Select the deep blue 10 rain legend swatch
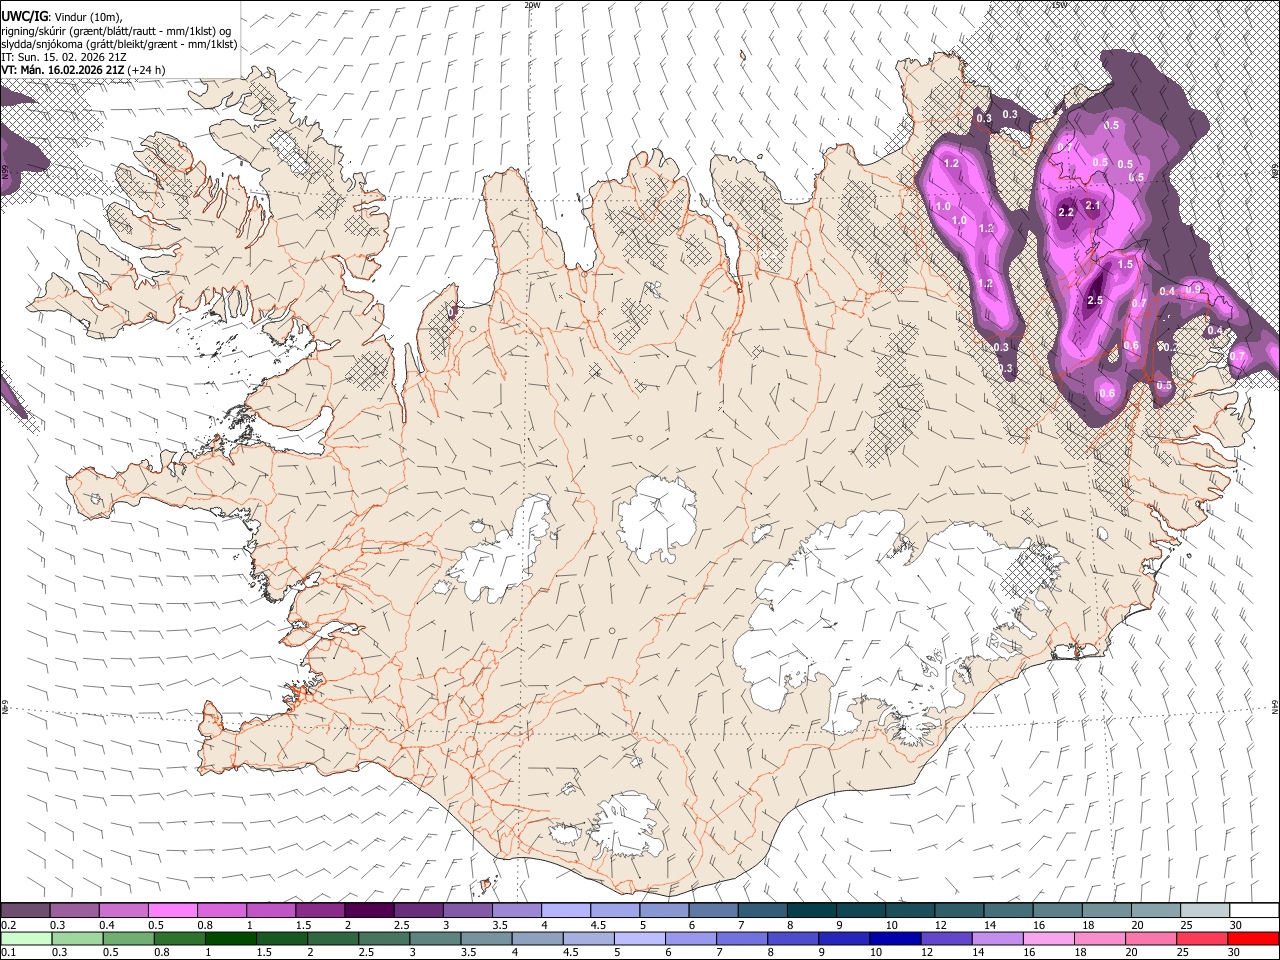Screen dimensions: 1280x960 click(893, 938)
